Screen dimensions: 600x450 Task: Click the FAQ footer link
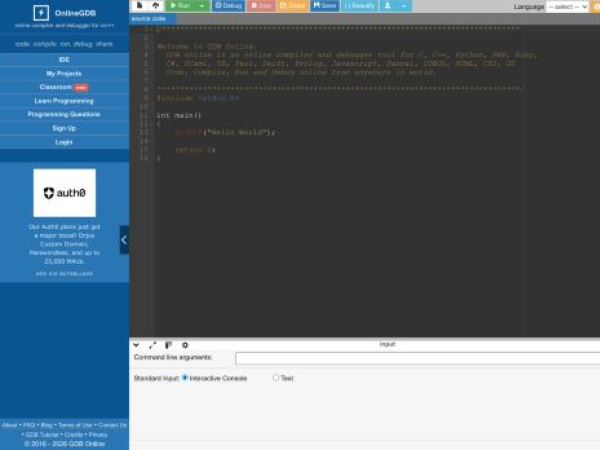point(29,425)
